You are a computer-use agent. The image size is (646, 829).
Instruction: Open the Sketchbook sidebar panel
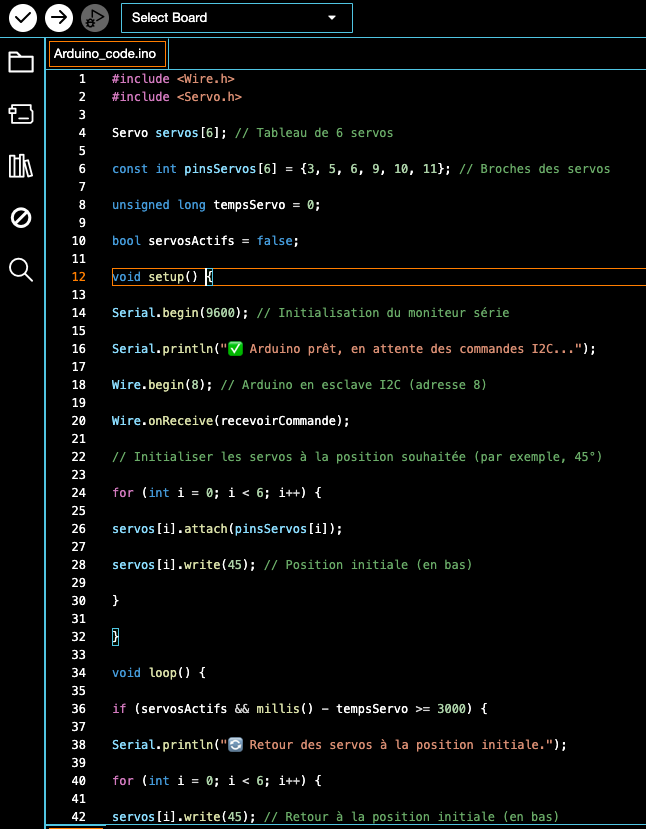coord(20,62)
